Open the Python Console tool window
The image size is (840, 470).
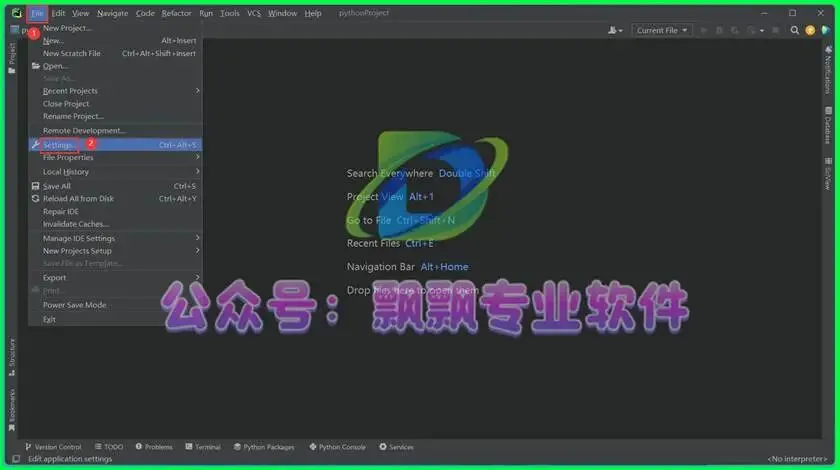(338, 447)
